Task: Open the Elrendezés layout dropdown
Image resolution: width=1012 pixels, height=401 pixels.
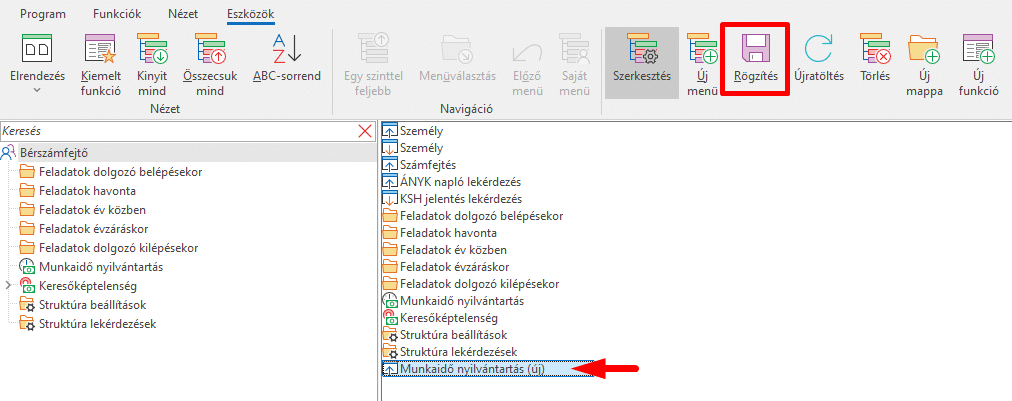Action: (37, 62)
